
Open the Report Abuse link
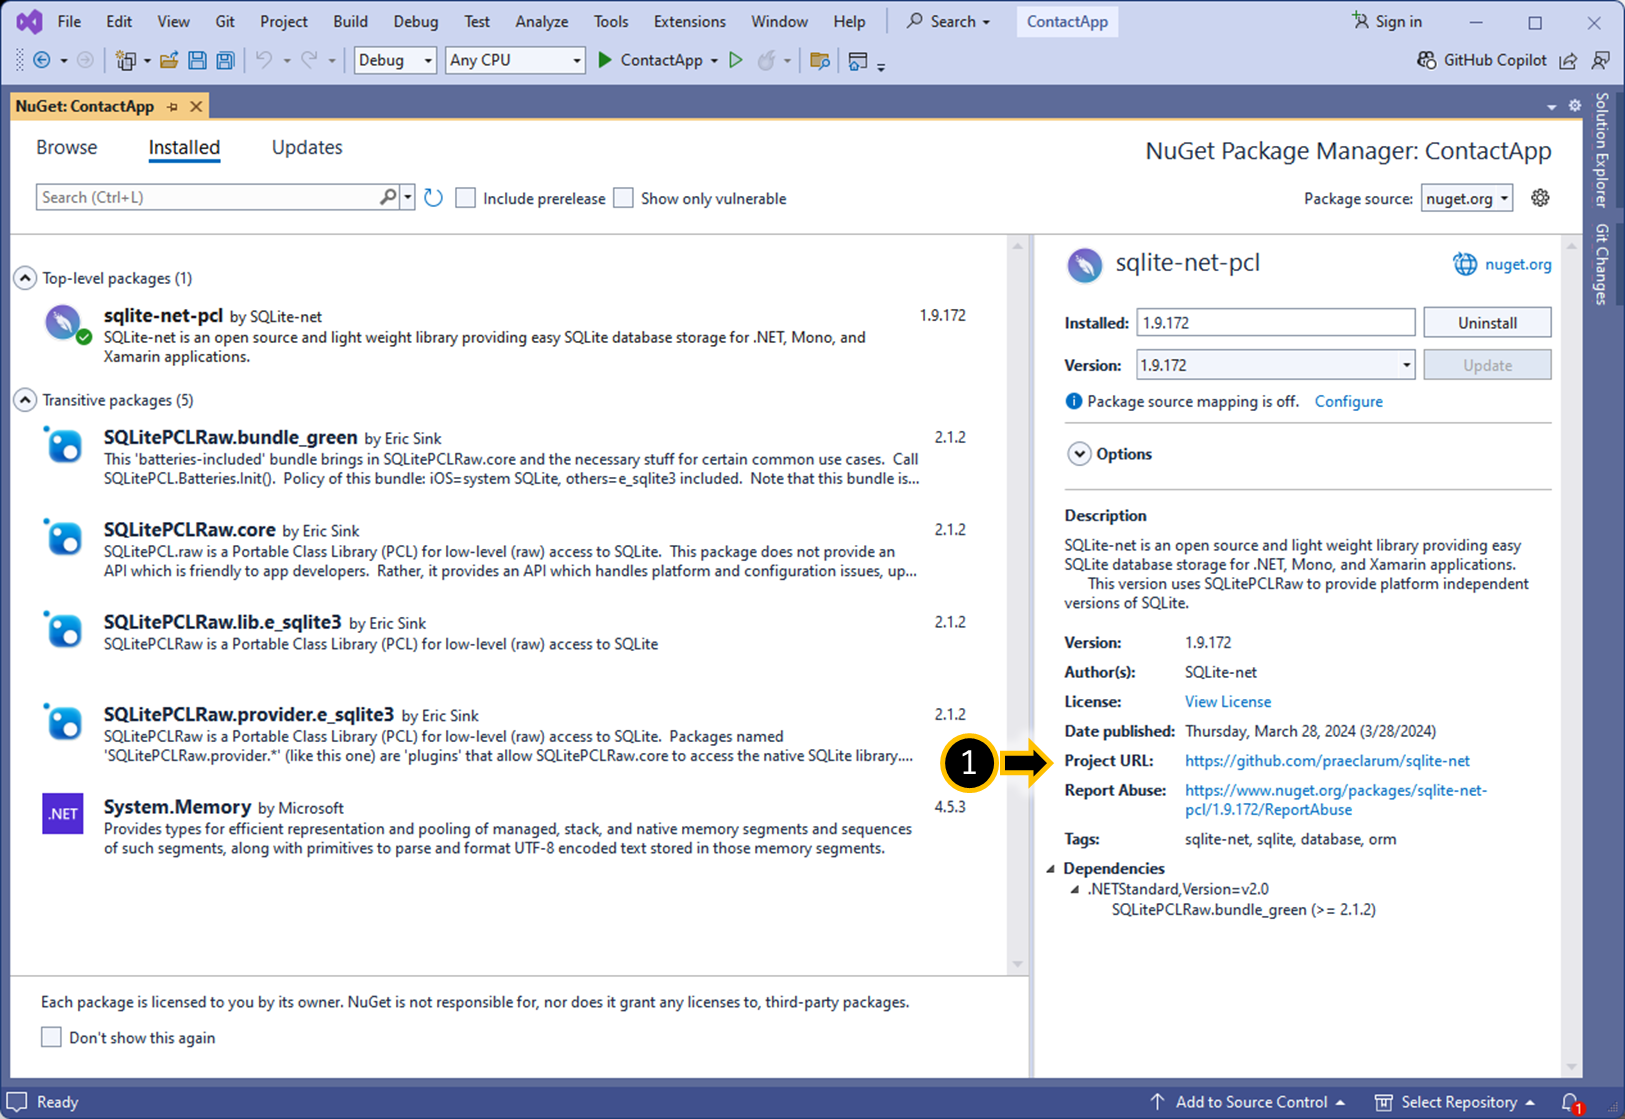pos(1335,800)
